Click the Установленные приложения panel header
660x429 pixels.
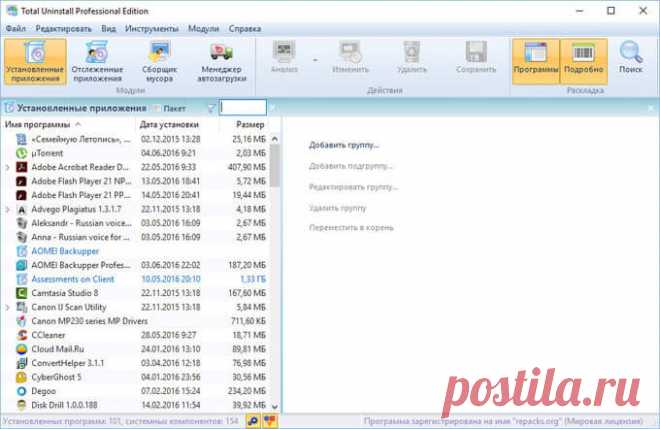82,109
